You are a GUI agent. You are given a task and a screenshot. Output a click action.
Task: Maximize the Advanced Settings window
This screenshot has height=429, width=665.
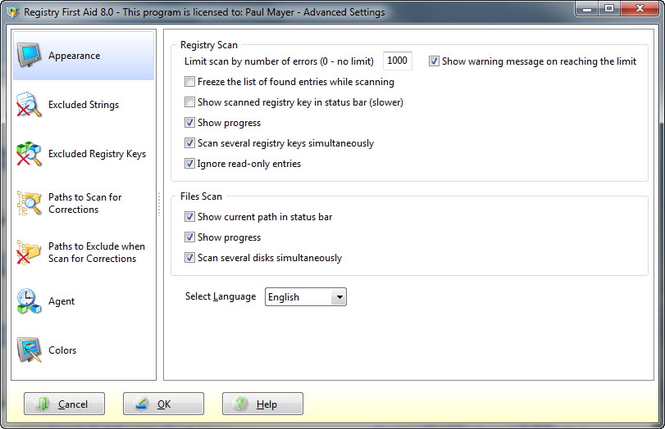click(x=609, y=8)
